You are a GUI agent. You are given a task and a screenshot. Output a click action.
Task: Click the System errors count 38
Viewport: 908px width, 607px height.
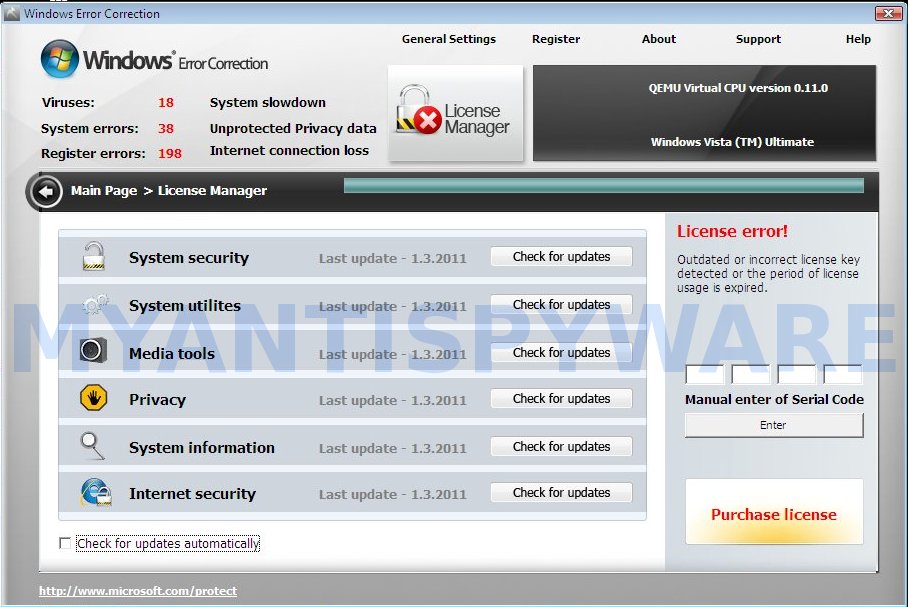click(166, 128)
